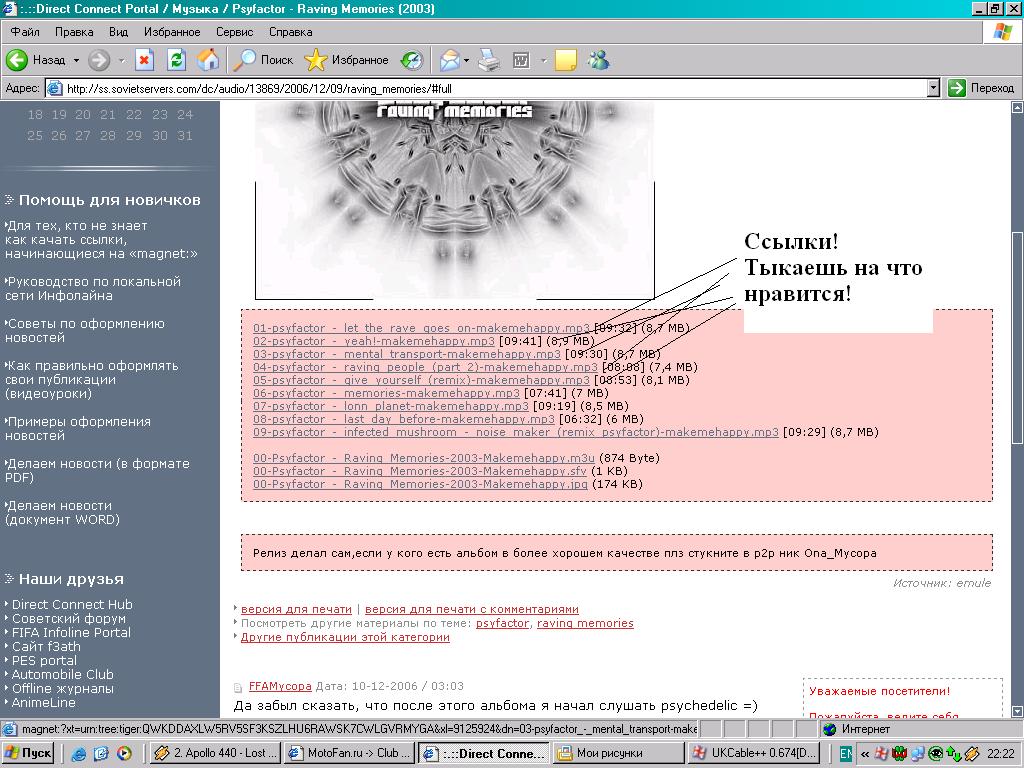Viewport: 1024px width, 768px height.
Task: Open raving memories topic tag link
Action: point(585,623)
